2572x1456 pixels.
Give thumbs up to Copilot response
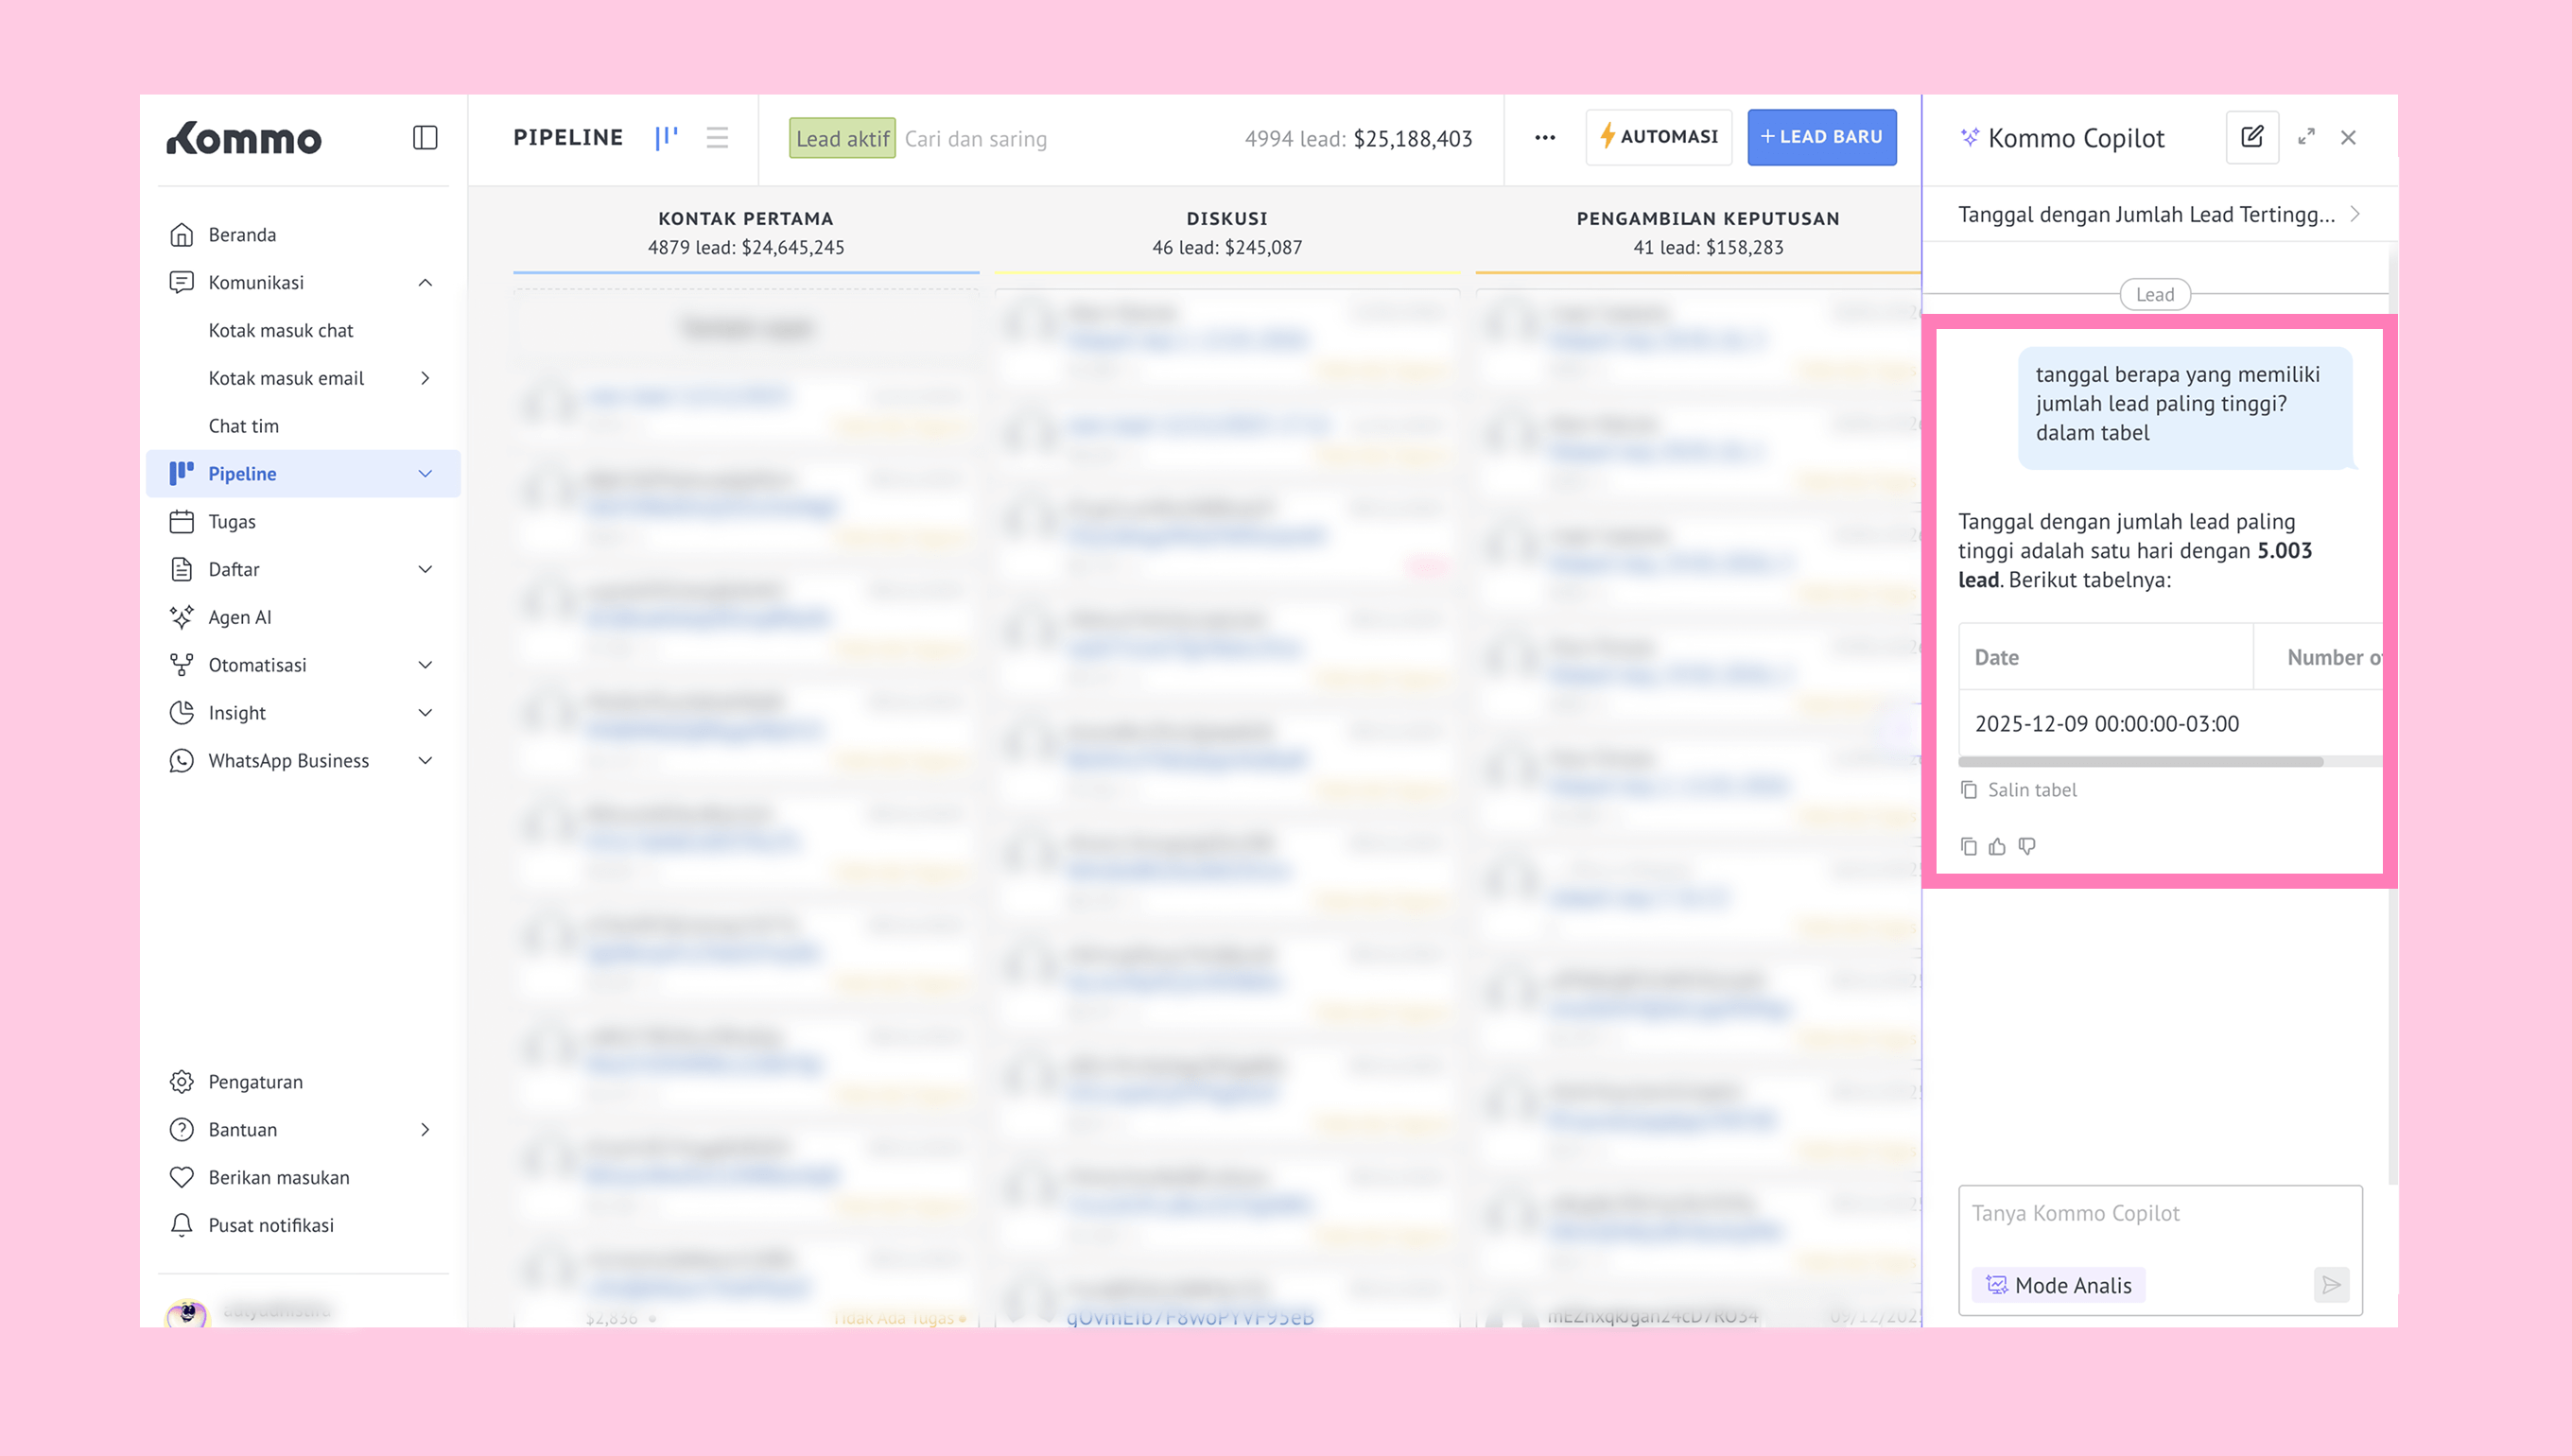[1997, 847]
